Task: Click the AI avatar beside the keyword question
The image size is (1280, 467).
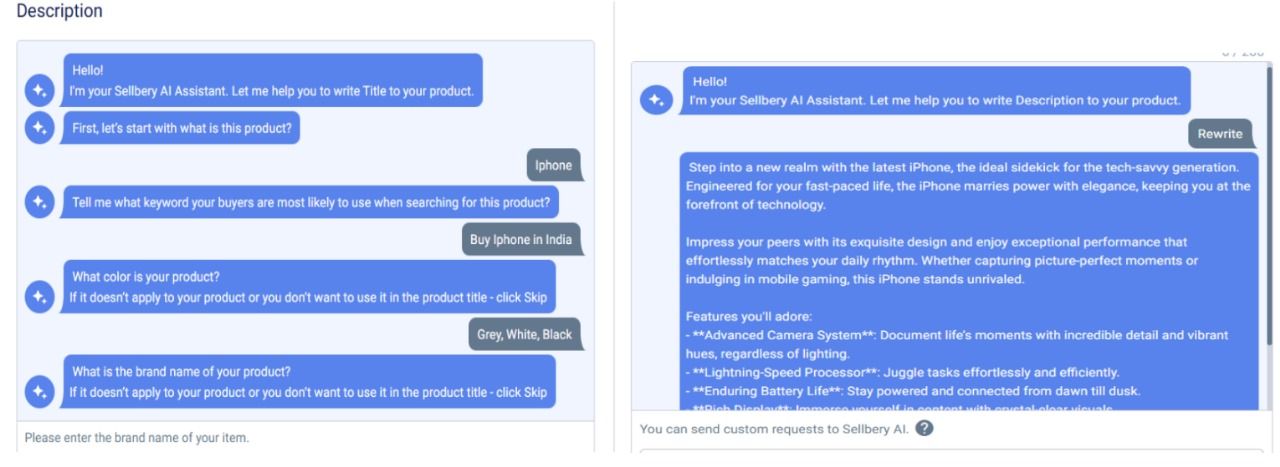Action: coord(39,202)
